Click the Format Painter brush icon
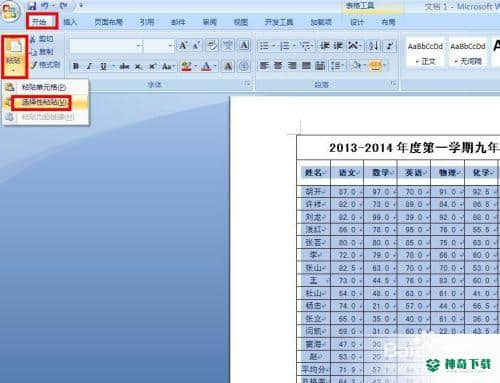 coord(33,65)
